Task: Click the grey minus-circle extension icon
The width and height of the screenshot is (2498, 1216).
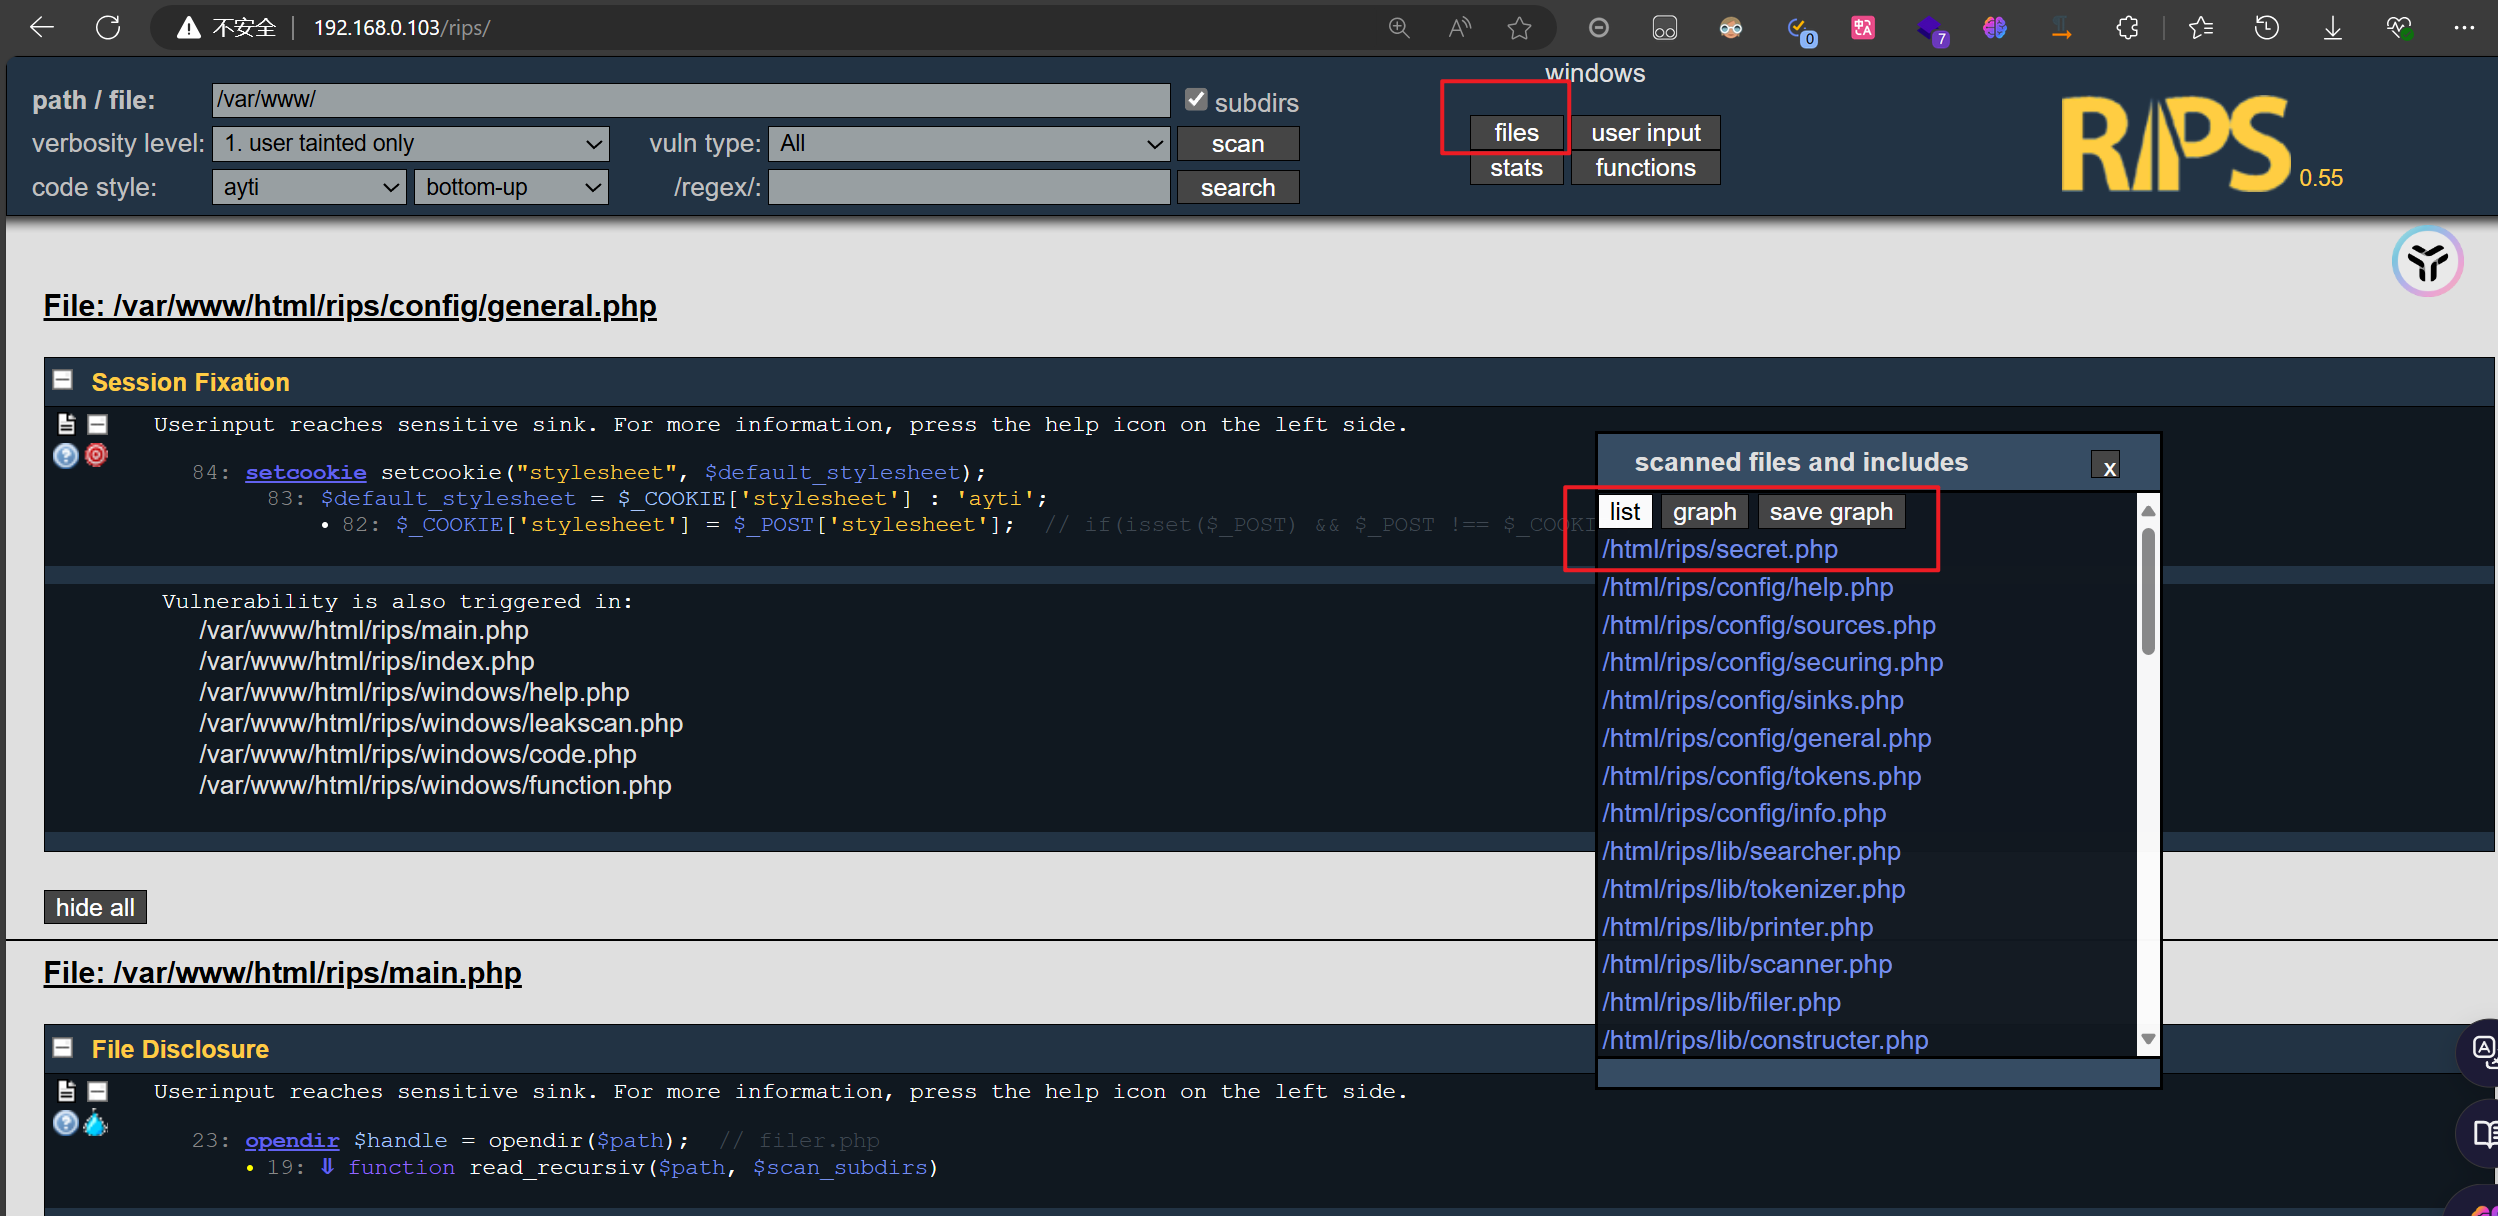Action: coord(1599,28)
